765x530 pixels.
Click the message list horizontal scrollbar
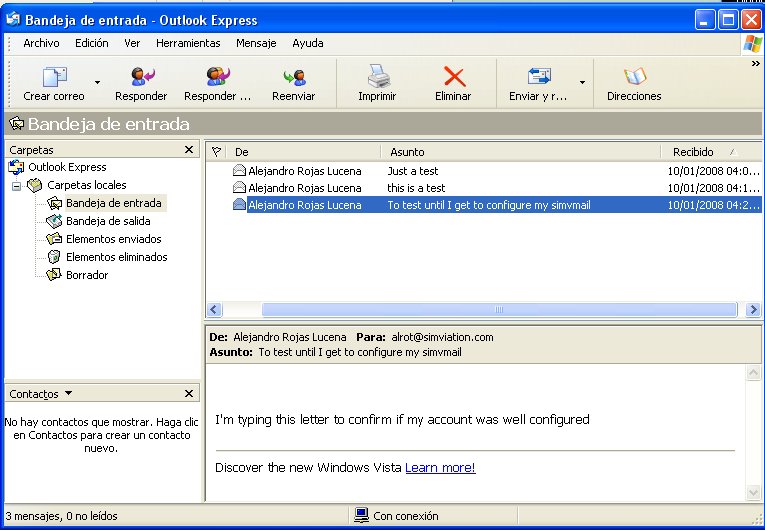pyautogui.click(x=480, y=310)
